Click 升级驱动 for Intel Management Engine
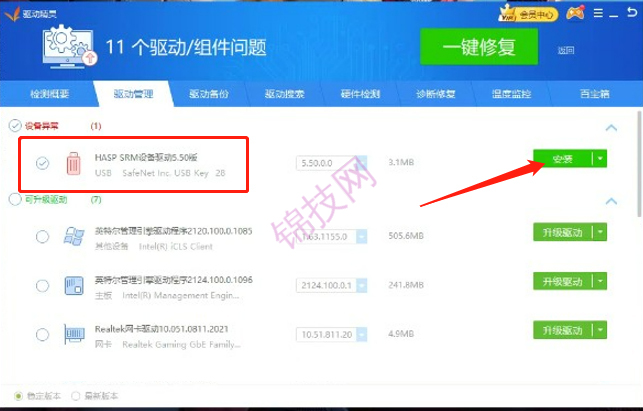The width and height of the screenshot is (643, 411). coord(563,281)
